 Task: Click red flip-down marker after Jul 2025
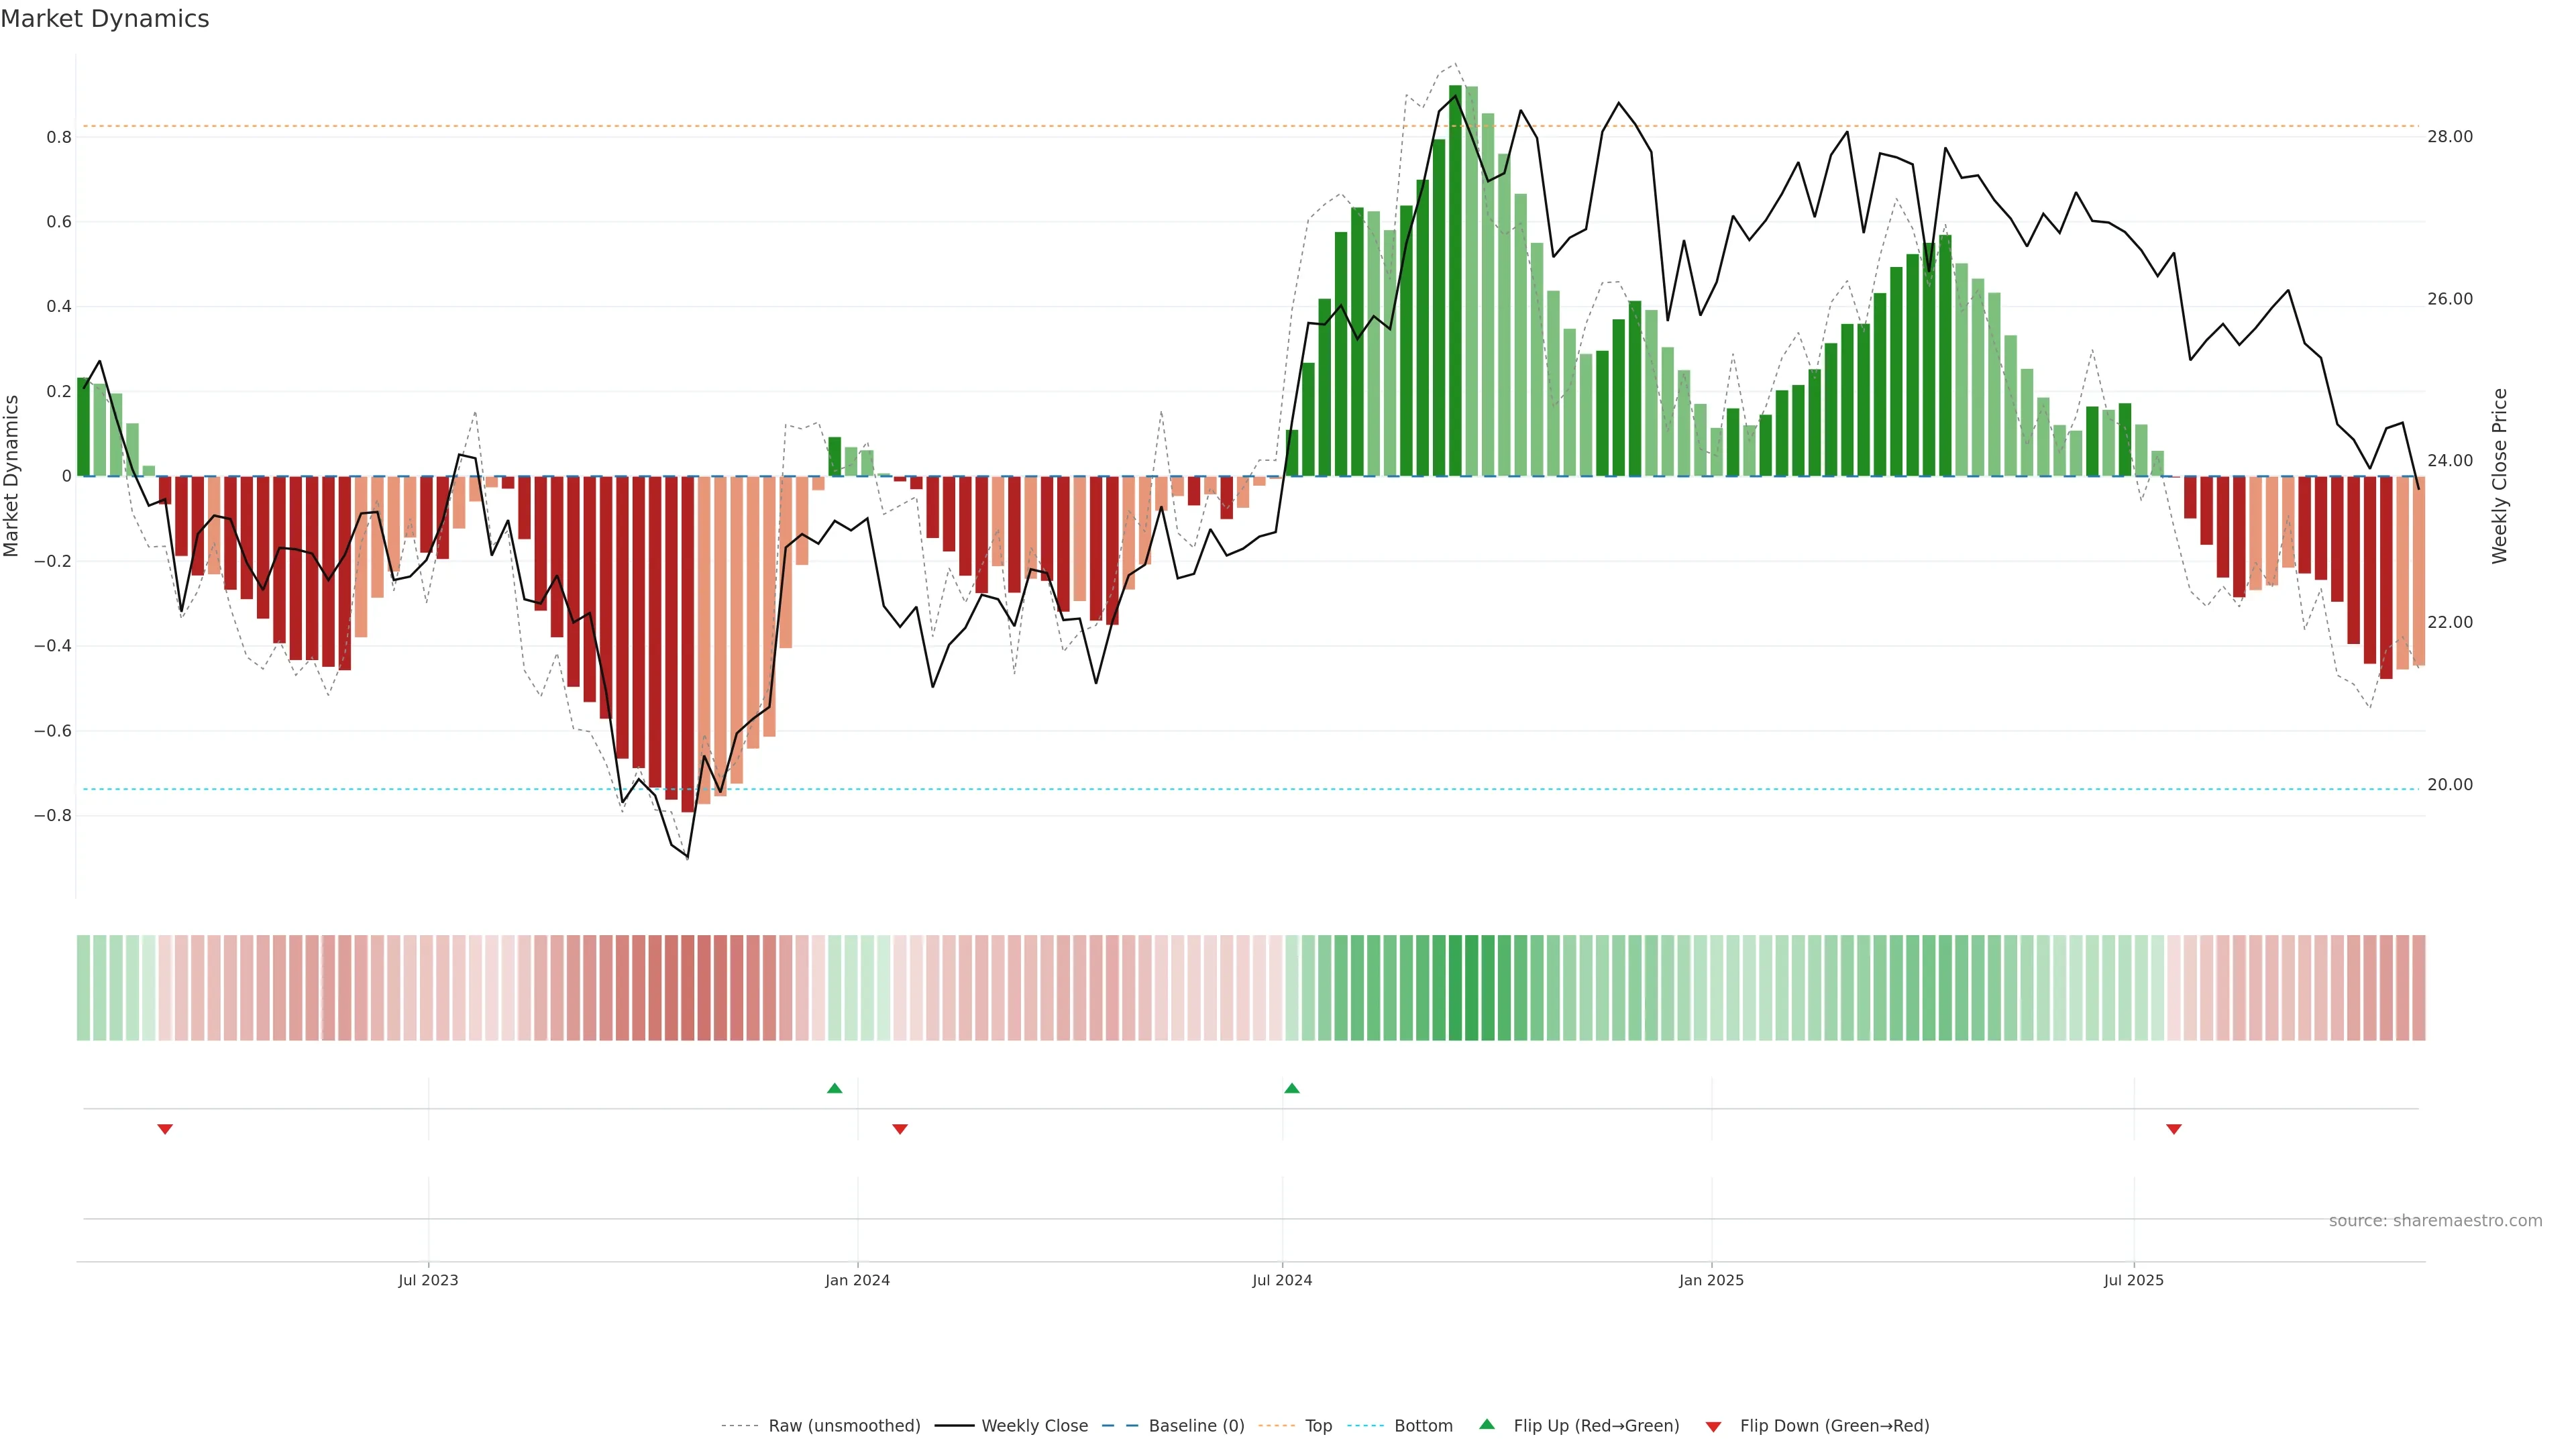pos(2173,1129)
